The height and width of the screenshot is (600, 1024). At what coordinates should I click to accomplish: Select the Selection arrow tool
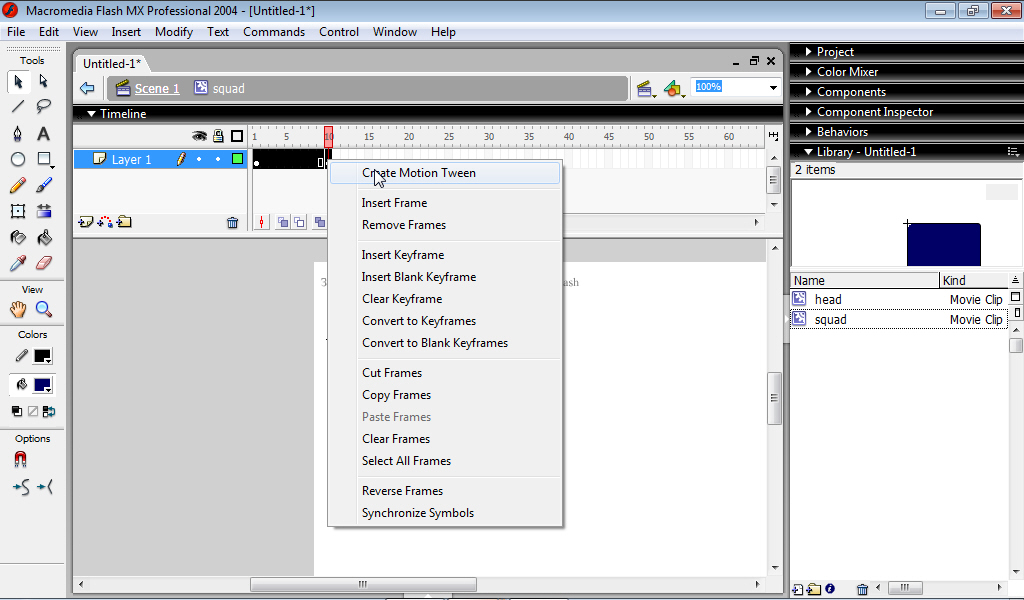18,81
